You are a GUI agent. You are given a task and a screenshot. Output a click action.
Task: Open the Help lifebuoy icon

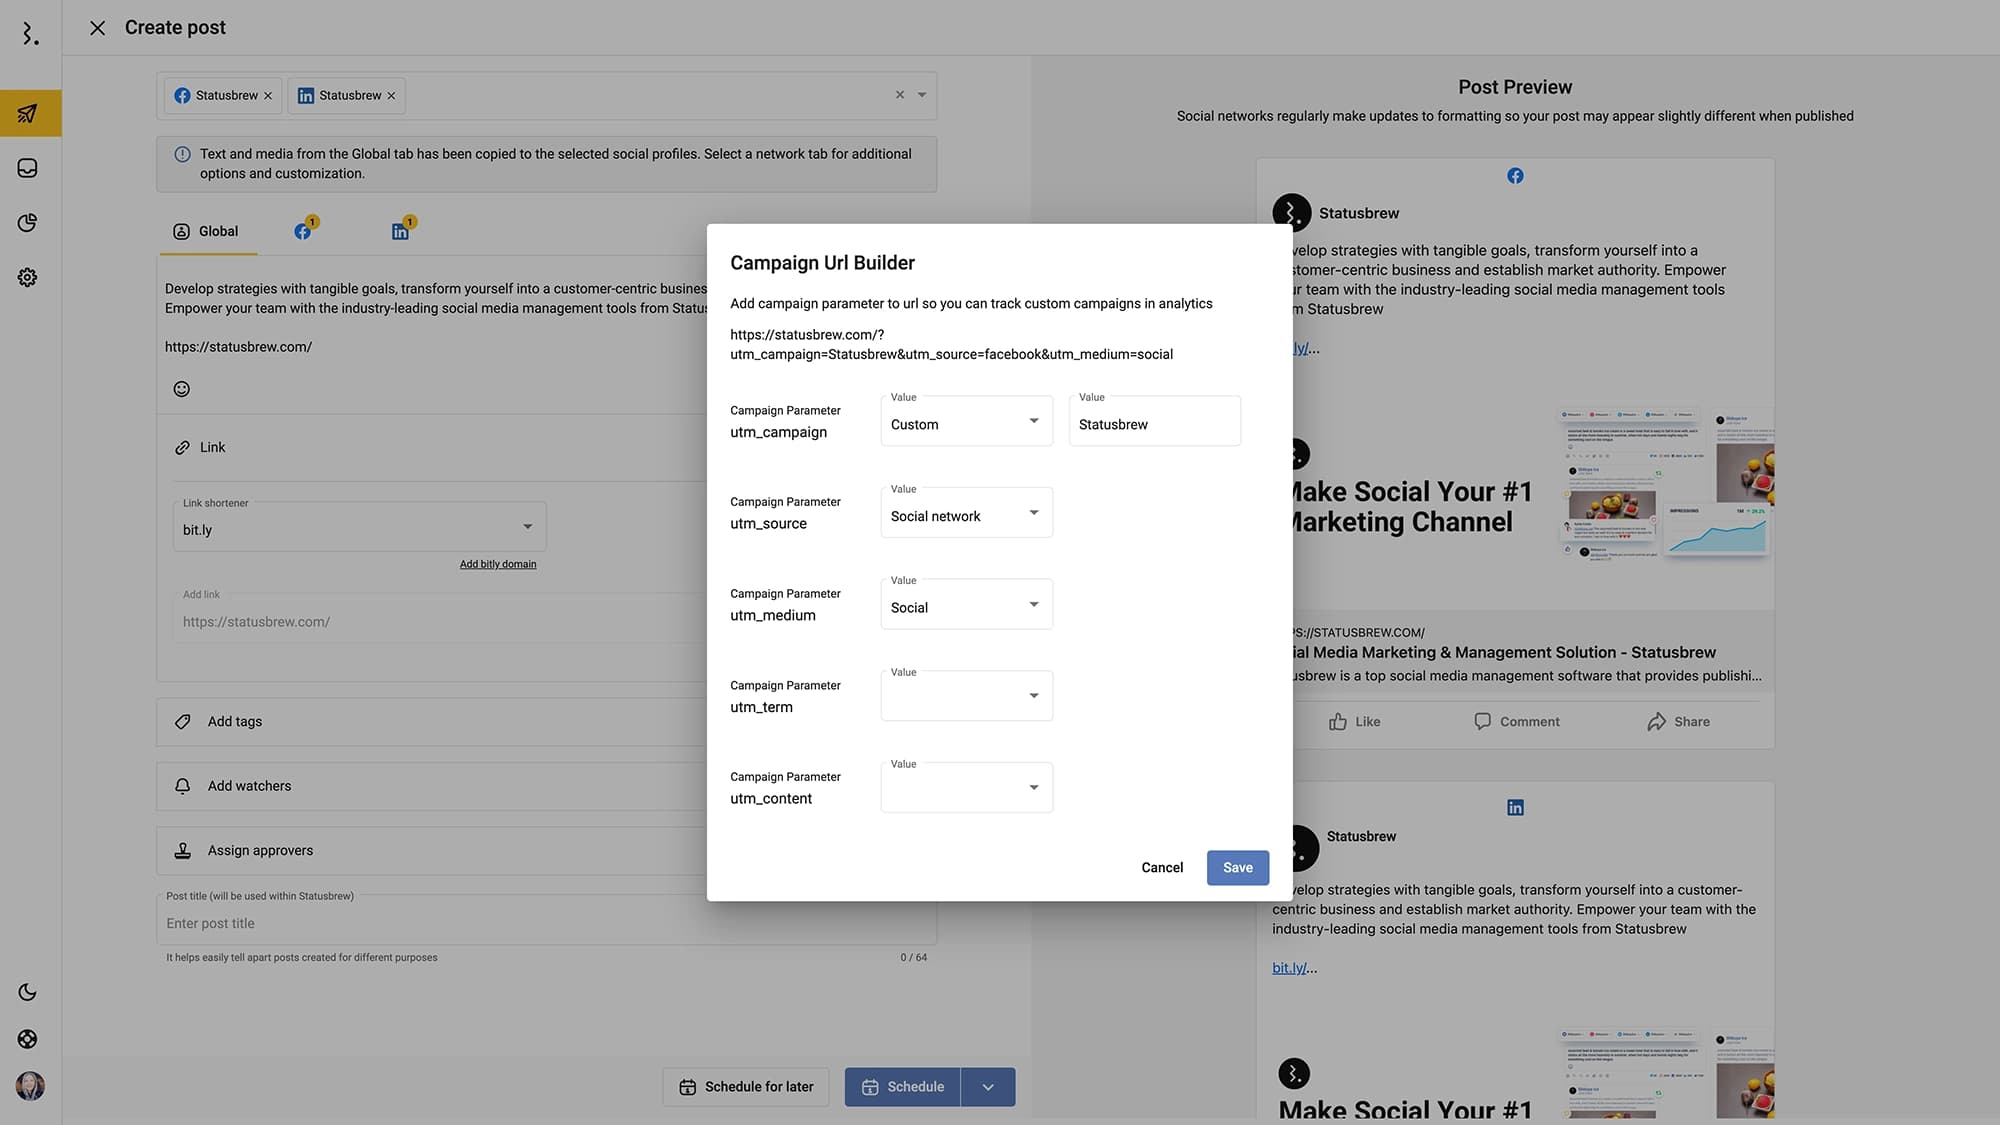coord(28,1039)
